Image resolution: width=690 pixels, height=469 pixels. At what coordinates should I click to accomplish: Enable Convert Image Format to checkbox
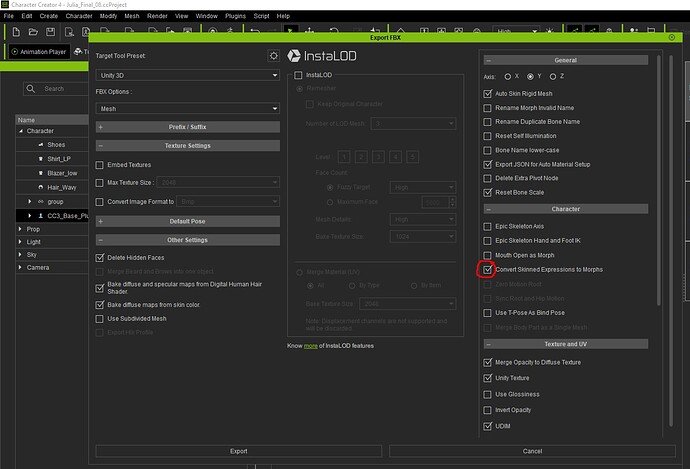99,202
